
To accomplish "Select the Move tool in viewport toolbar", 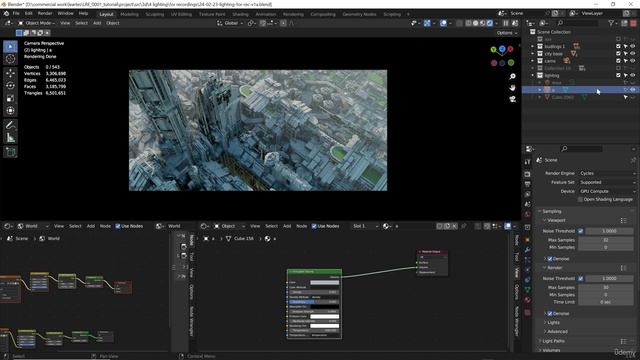I will (x=10, y=73).
